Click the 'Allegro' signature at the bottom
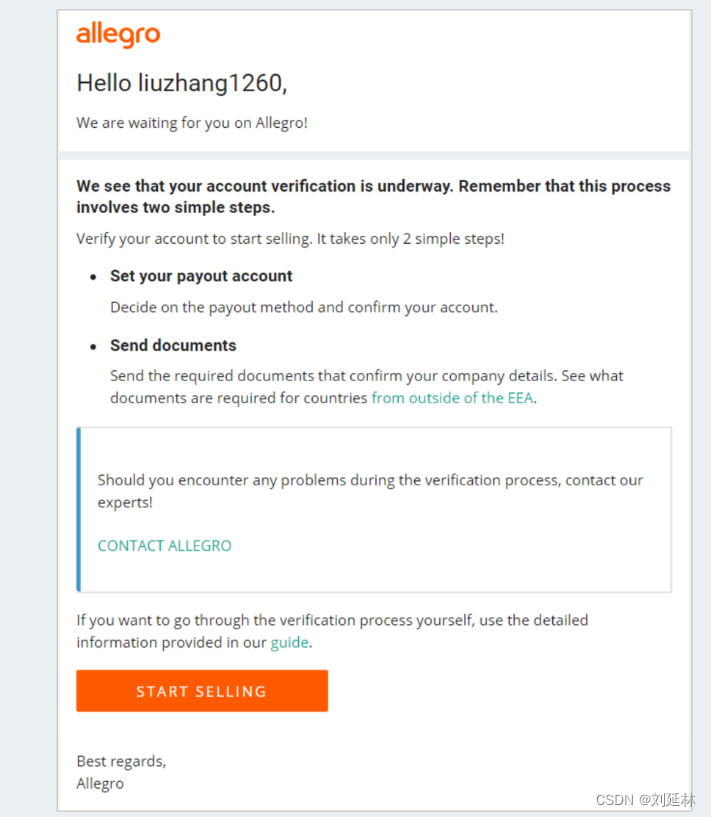The height and width of the screenshot is (817, 711). [x=100, y=783]
